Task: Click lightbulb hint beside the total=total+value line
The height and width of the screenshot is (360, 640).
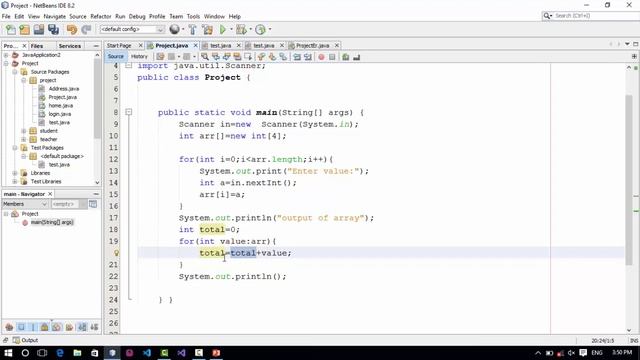Action: [x=116, y=253]
